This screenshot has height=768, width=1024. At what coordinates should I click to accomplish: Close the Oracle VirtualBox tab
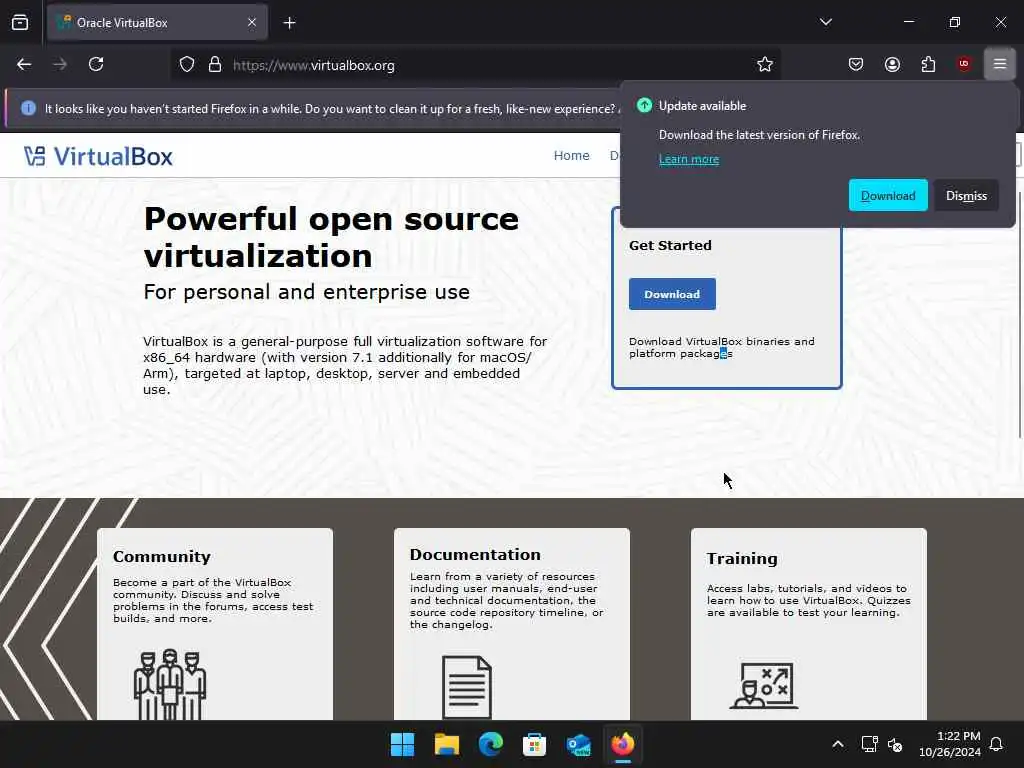(x=252, y=23)
